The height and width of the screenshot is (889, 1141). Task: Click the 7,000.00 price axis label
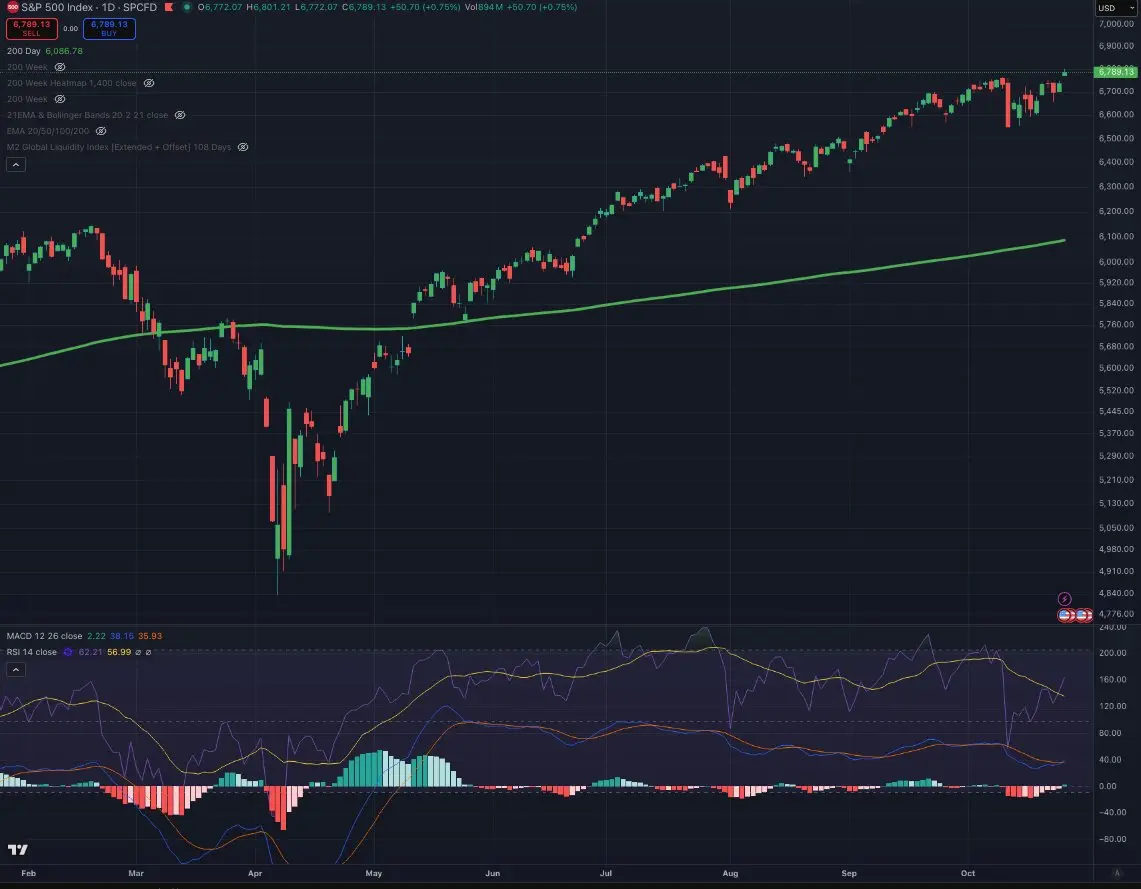(x=1116, y=23)
